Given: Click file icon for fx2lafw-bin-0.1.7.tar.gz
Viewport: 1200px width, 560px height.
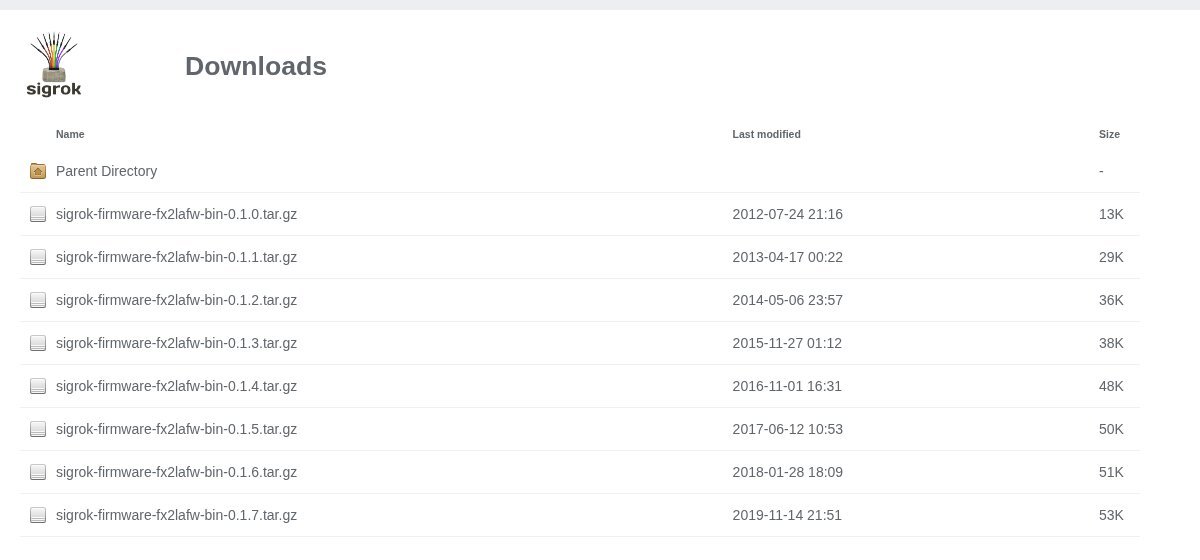Looking at the screenshot, I should (38, 515).
